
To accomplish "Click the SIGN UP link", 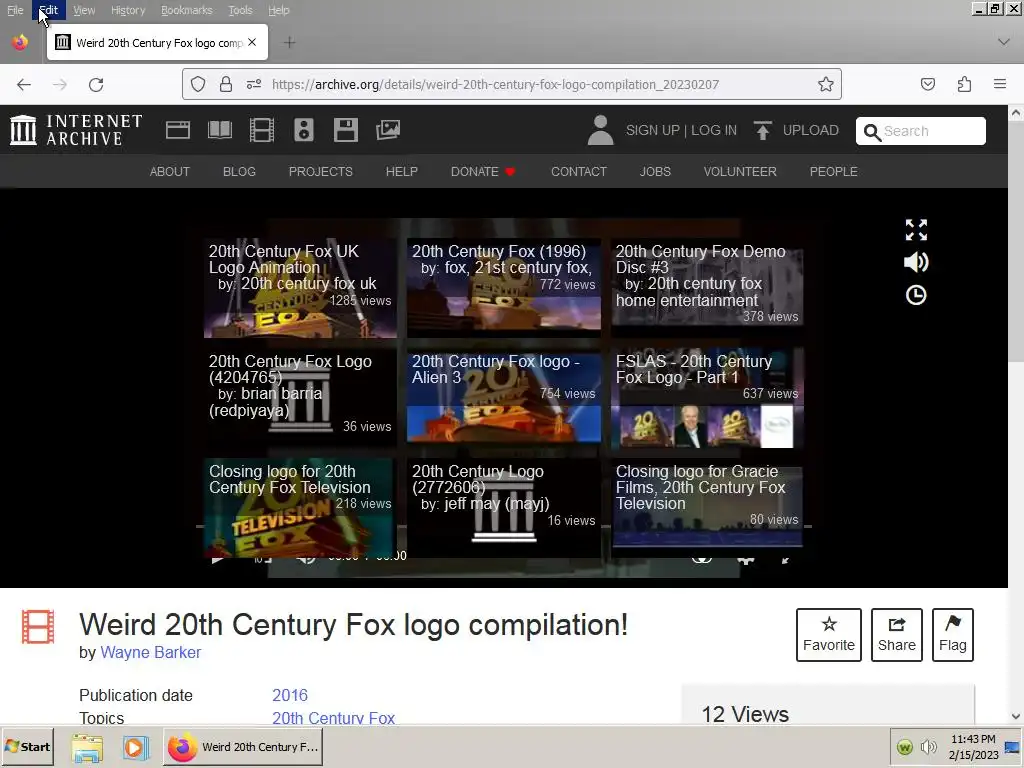I will (x=652, y=130).
